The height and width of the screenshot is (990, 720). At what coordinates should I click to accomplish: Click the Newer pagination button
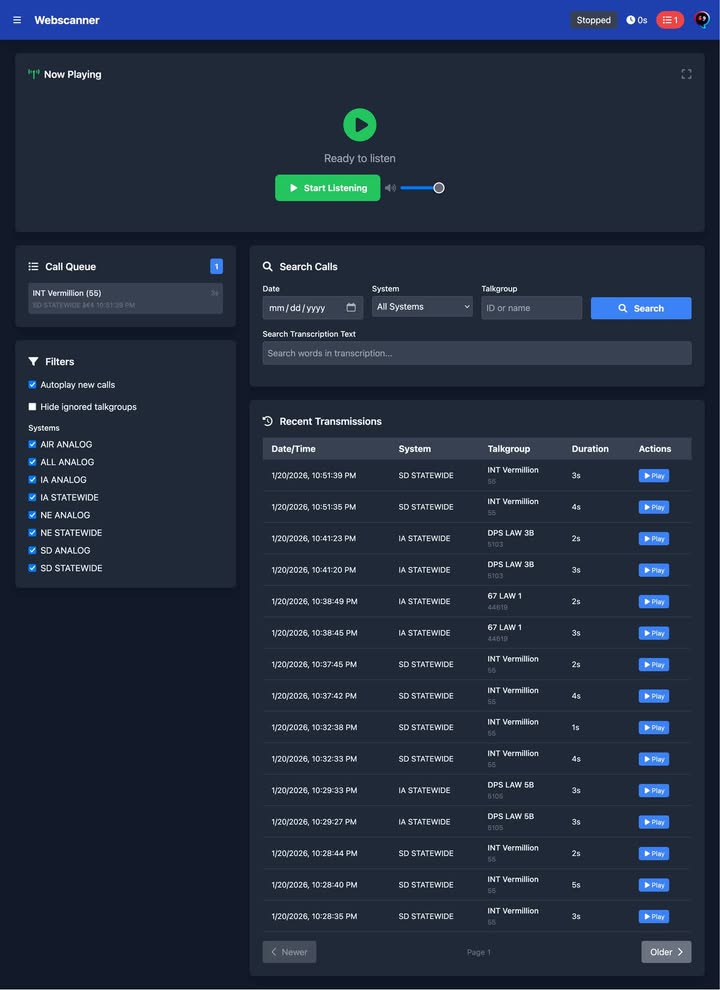pyautogui.click(x=289, y=952)
